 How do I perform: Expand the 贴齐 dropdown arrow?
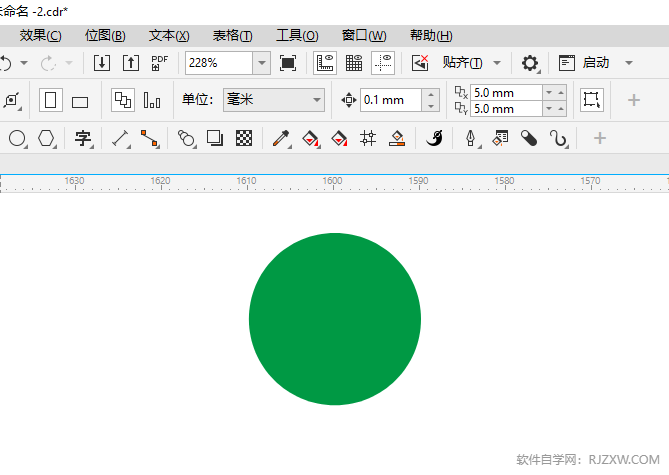[497, 63]
